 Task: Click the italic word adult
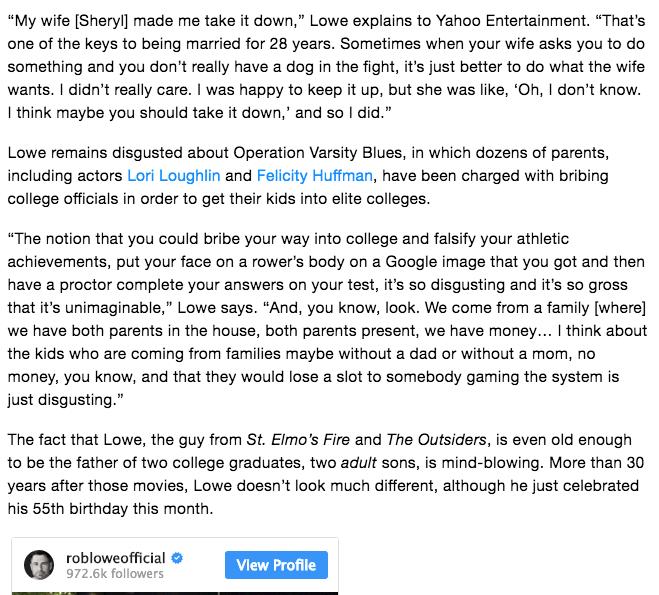[x=358, y=463]
